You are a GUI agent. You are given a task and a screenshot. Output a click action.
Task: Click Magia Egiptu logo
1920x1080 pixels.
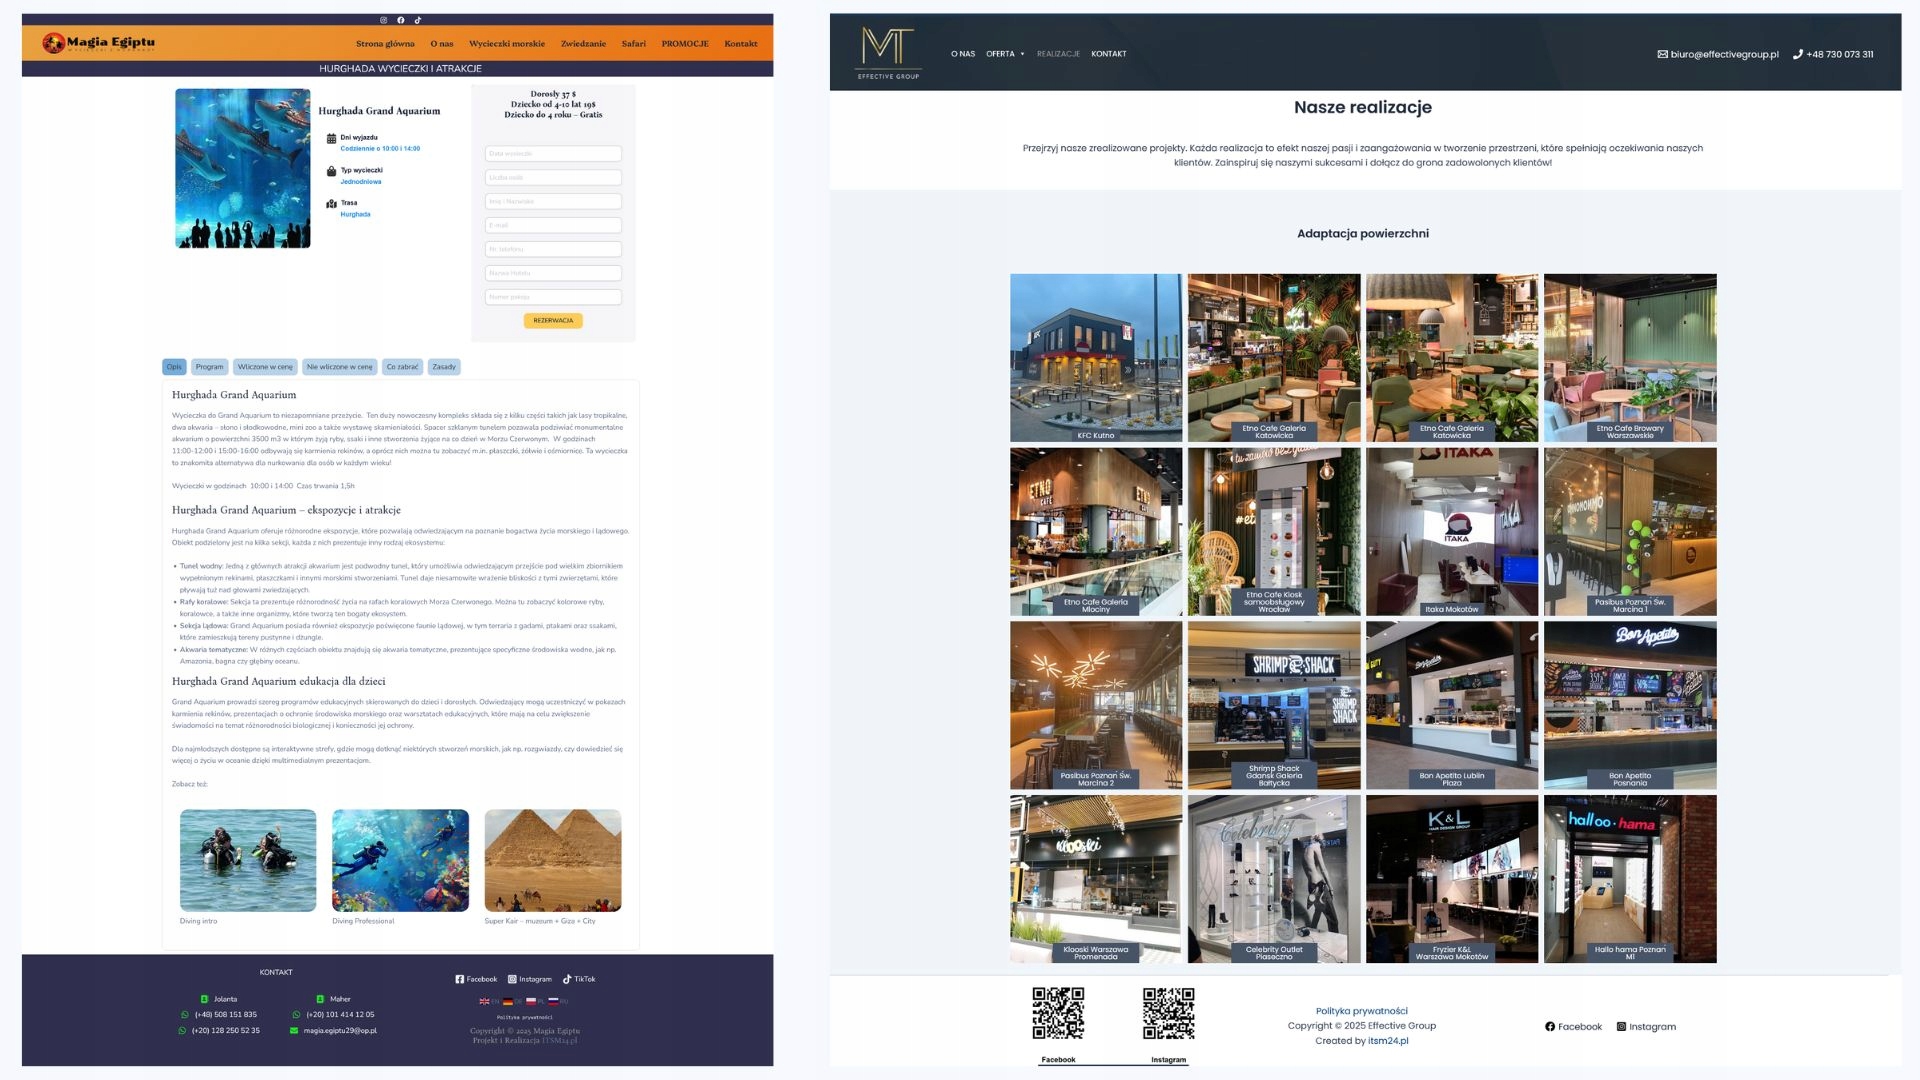pyautogui.click(x=98, y=43)
